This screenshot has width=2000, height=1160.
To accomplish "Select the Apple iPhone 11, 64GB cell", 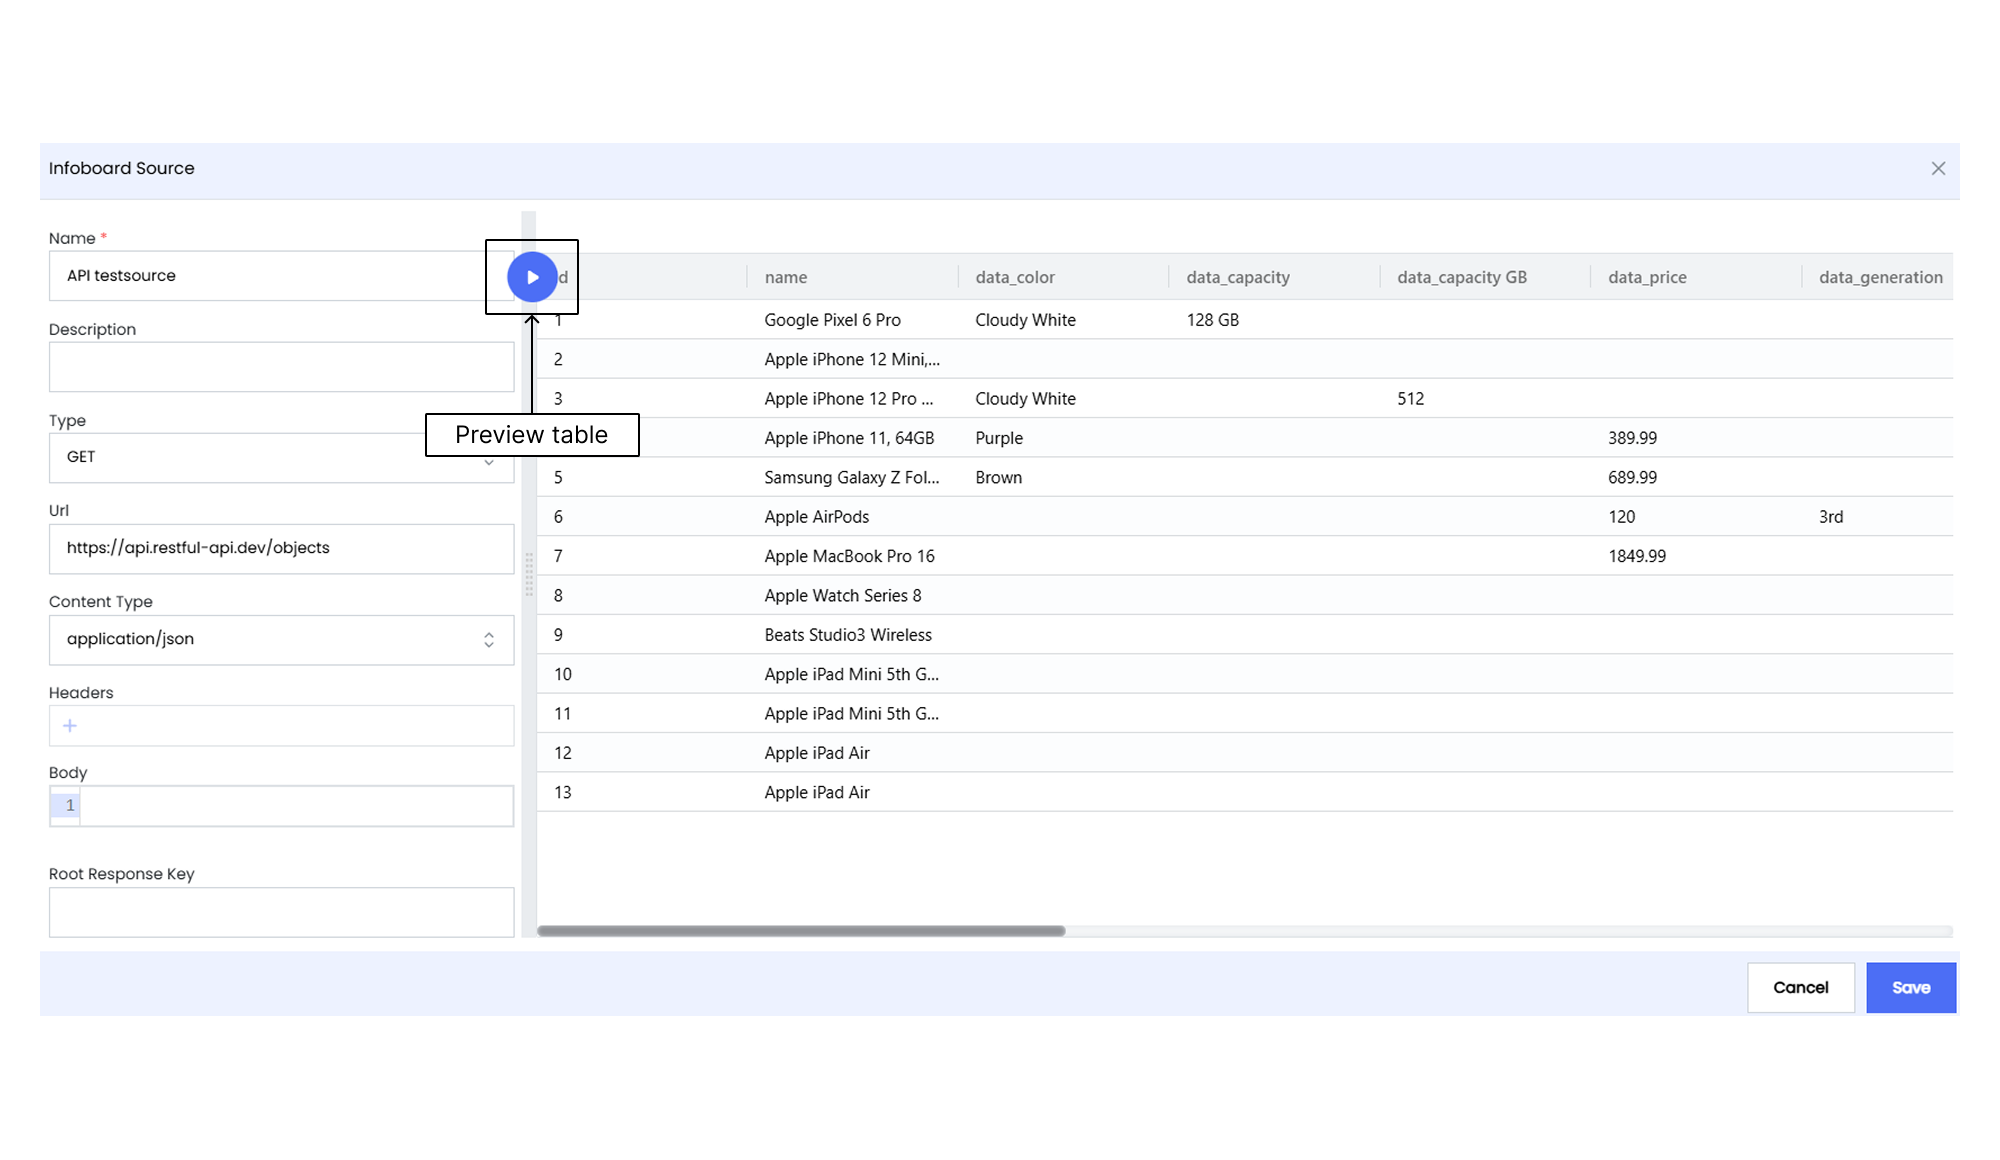I will click(852, 438).
